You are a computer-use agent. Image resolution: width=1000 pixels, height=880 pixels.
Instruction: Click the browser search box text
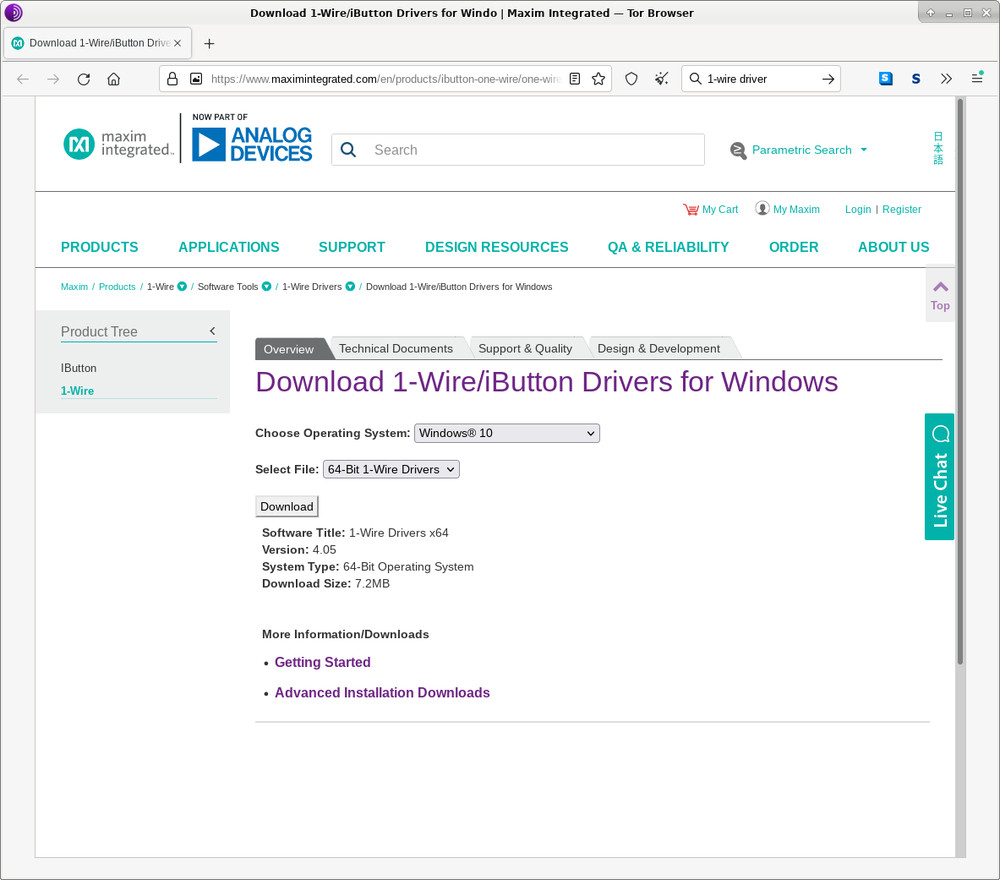tap(737, 79)
